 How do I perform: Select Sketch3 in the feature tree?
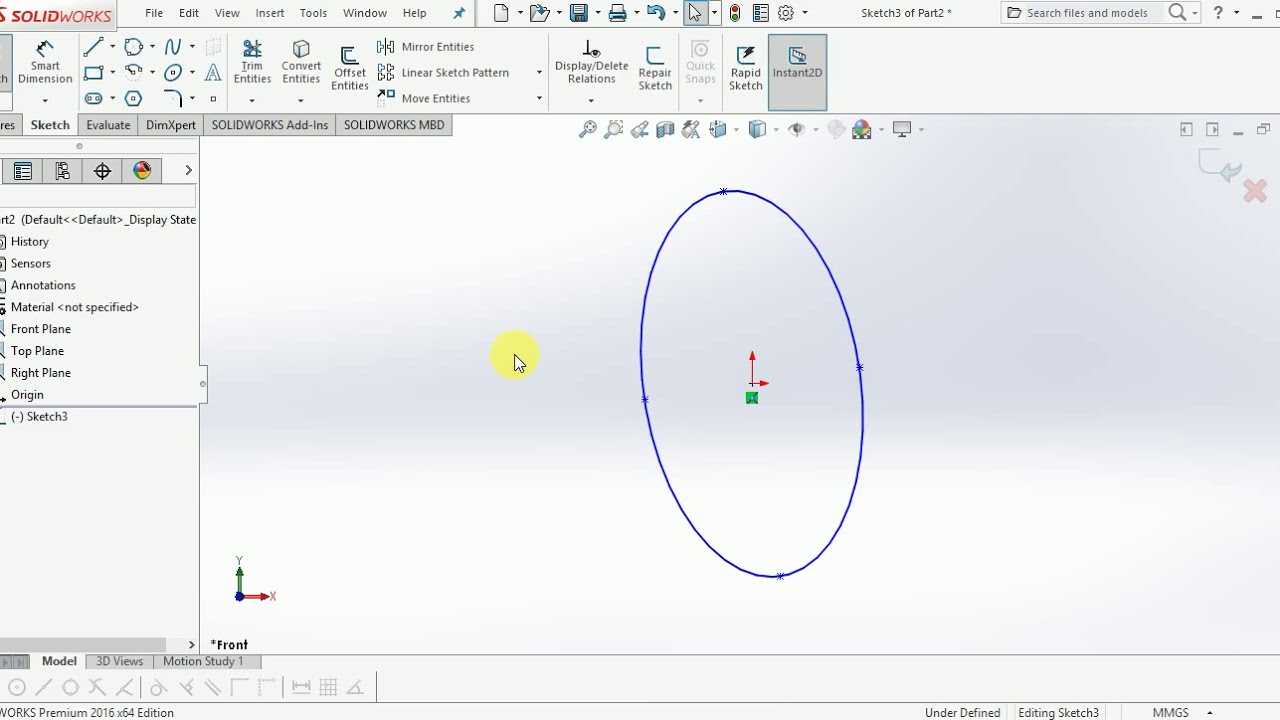pos(39,417)
